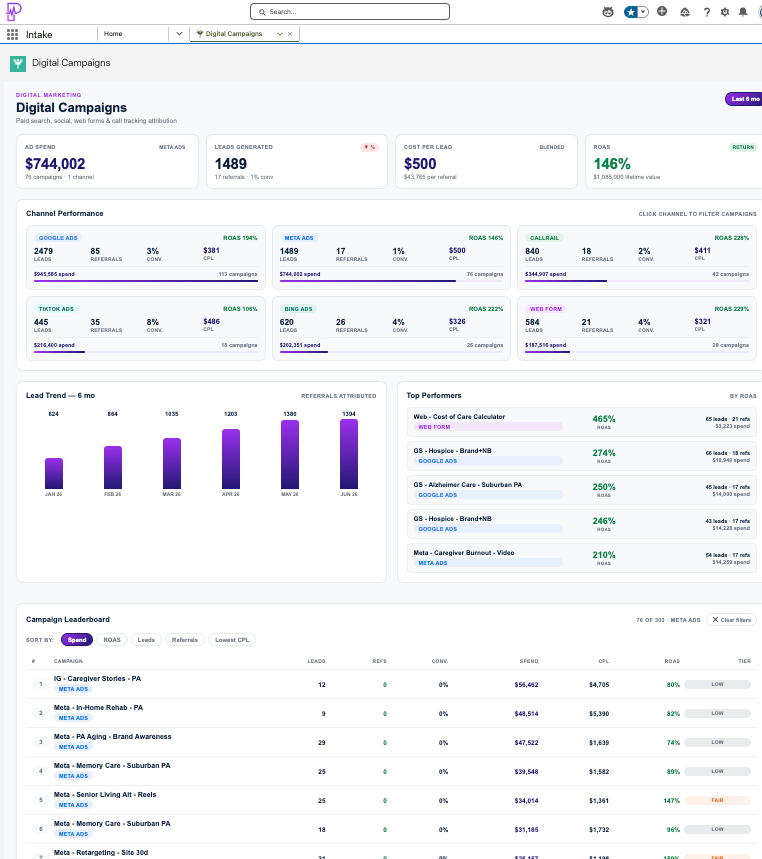
Task: Expand the Digital Campaigns tab chevron
Action: click(279, 34)
